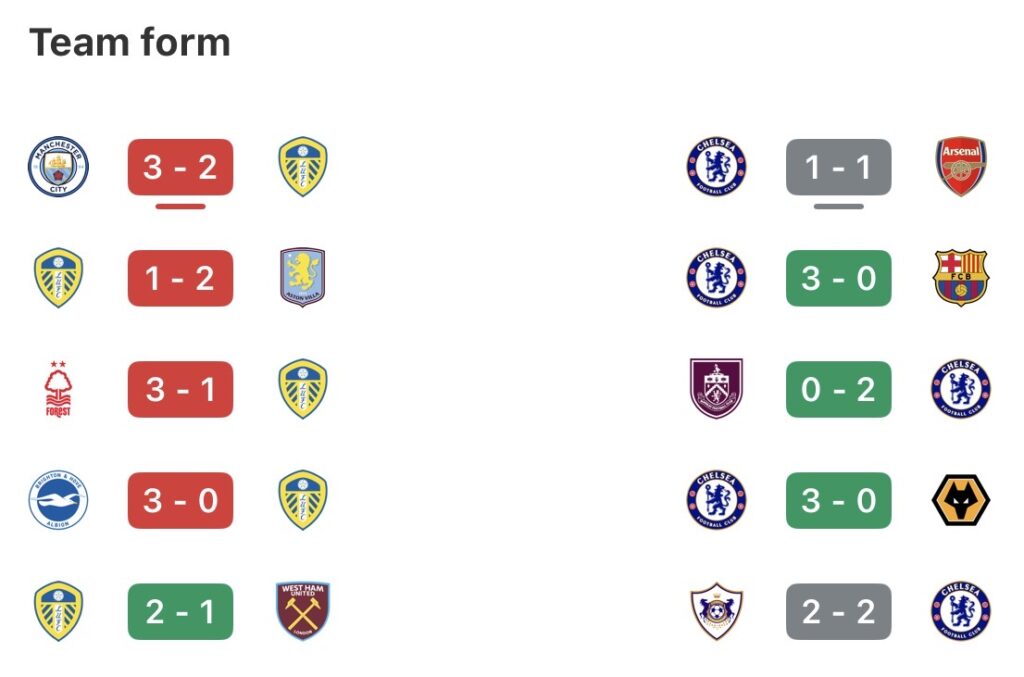Click the Wolves crest
Screen dimensions: 1024x677
point(960,500)
